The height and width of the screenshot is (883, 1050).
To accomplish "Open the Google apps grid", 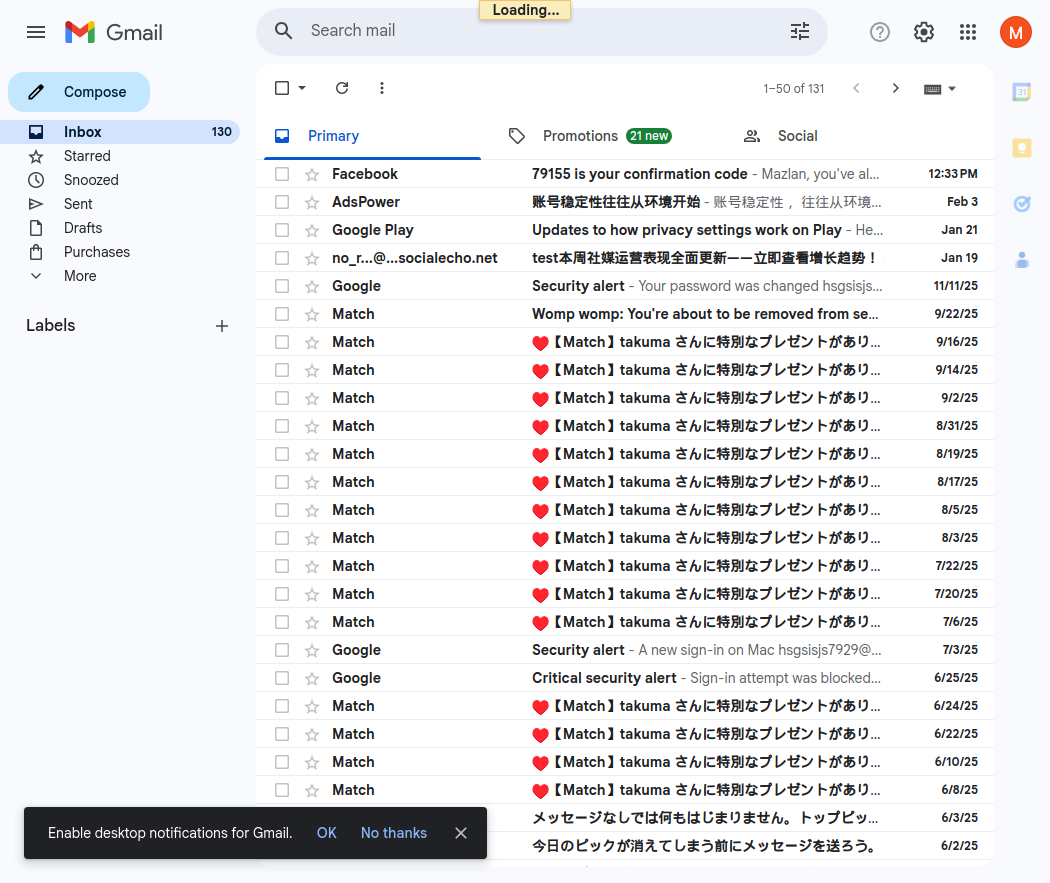I will tap(968, 32).
